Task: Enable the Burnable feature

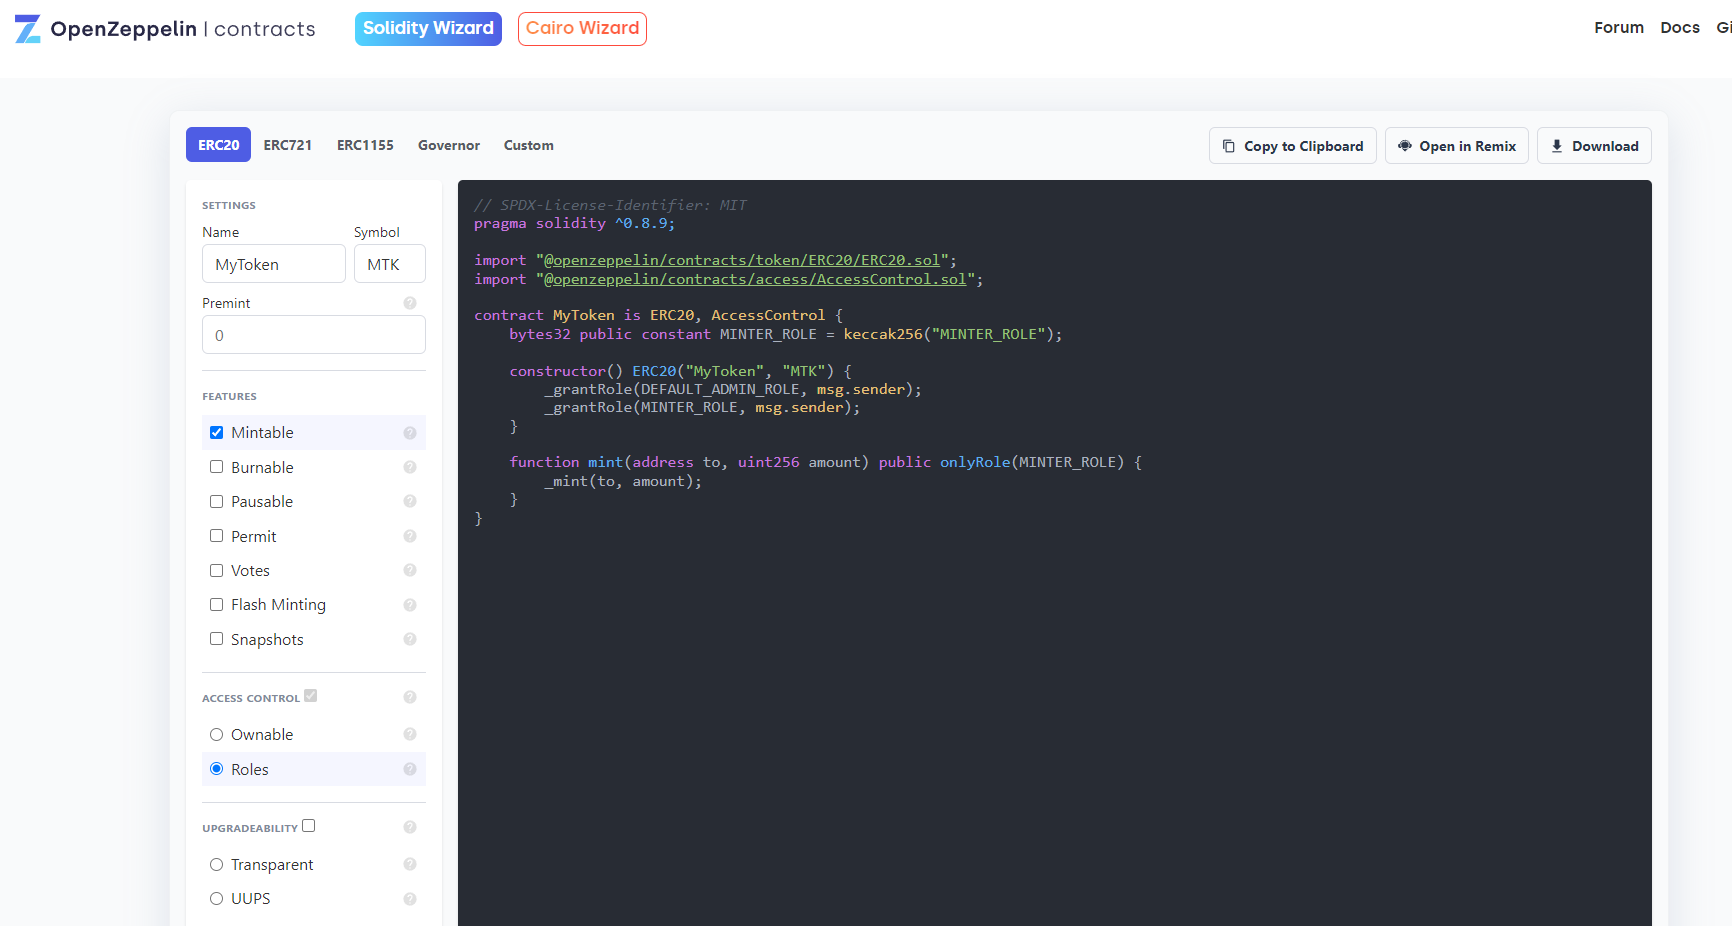Action: click(x=216, y=466)
